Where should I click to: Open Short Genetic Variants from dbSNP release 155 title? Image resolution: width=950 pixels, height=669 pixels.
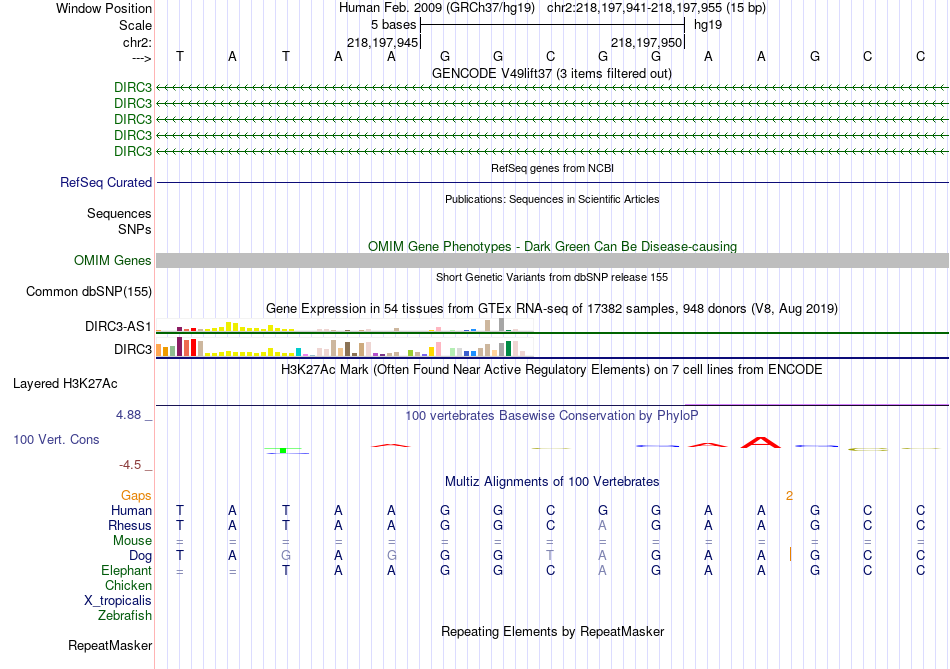tap(552, 277)
